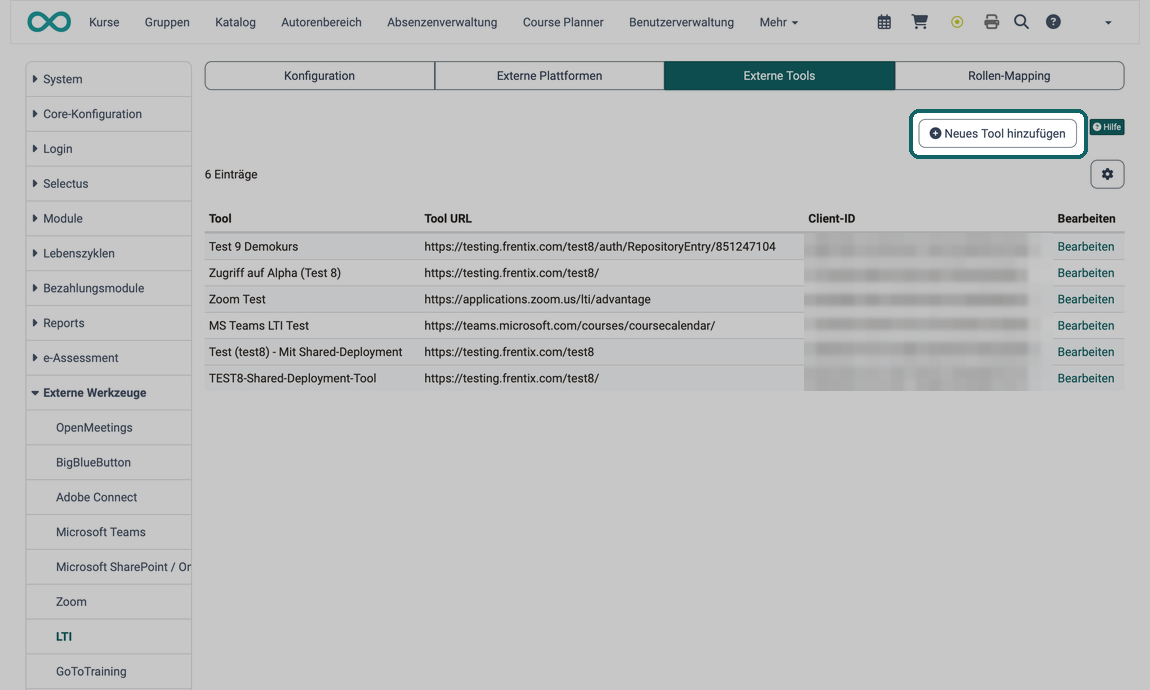
Task: Open Zoom in the sidebar
Action: pyautogui.click(x=109, y=602)
